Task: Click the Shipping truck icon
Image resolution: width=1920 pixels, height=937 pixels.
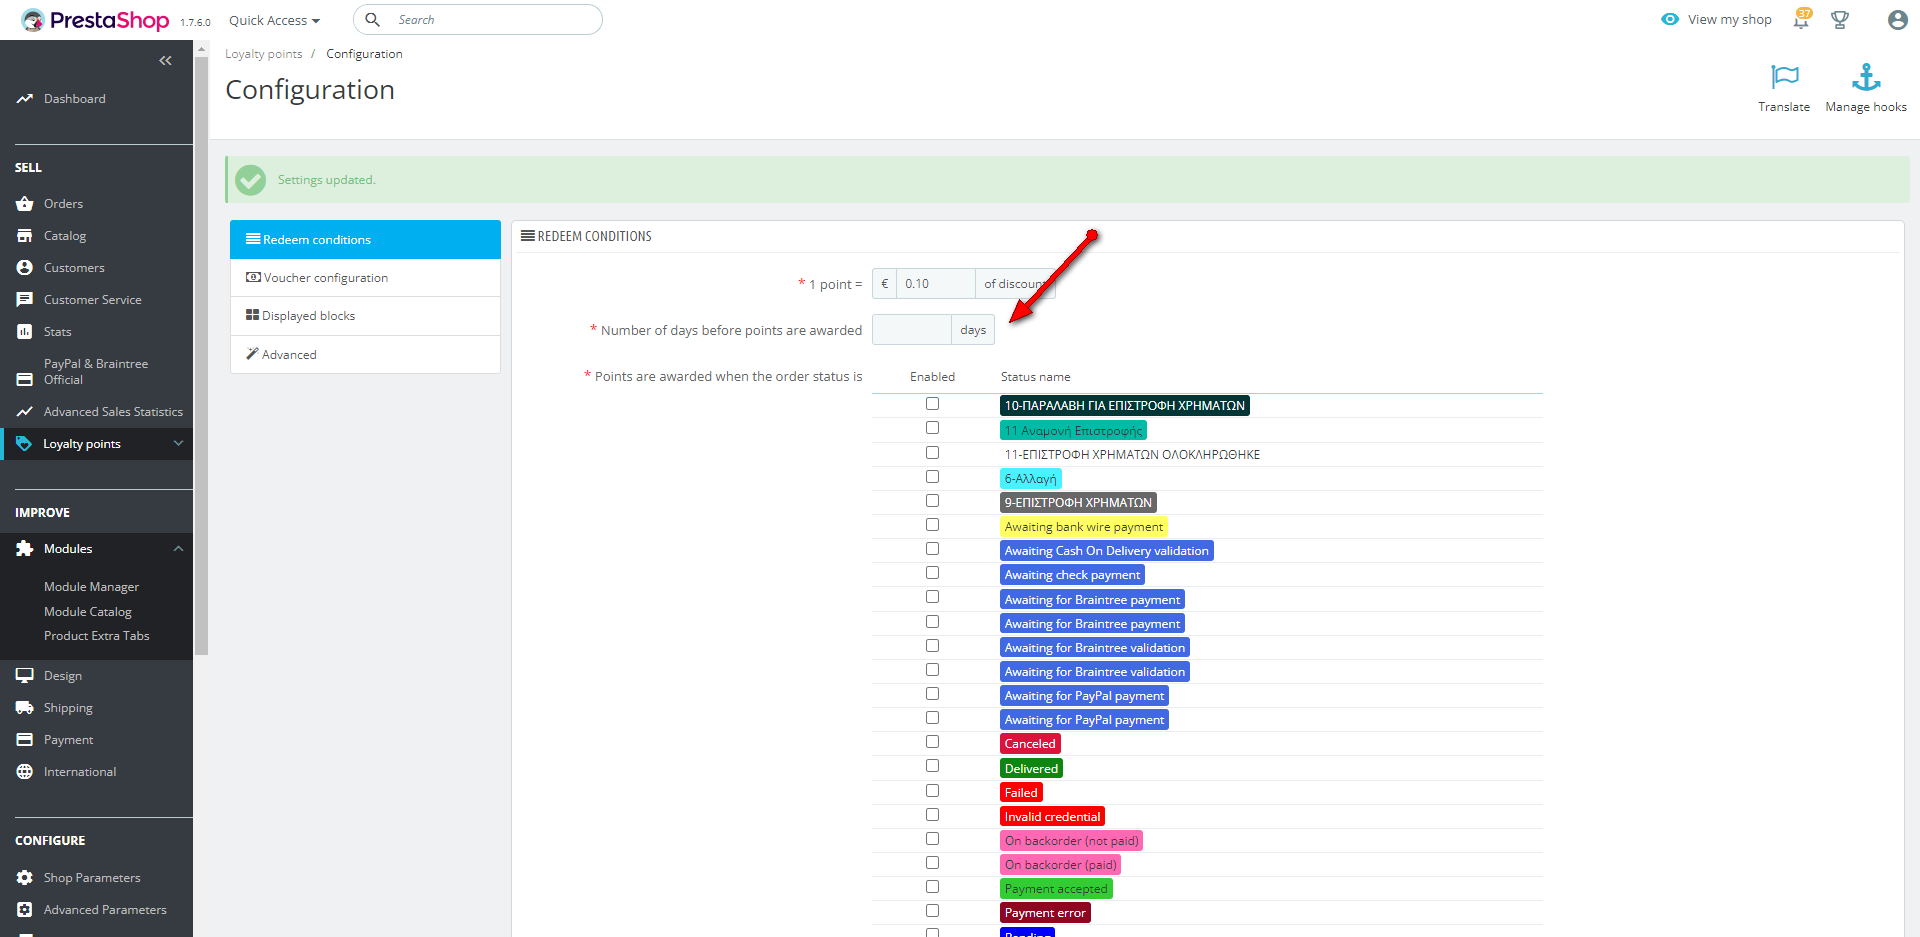Action: point(25,708)
